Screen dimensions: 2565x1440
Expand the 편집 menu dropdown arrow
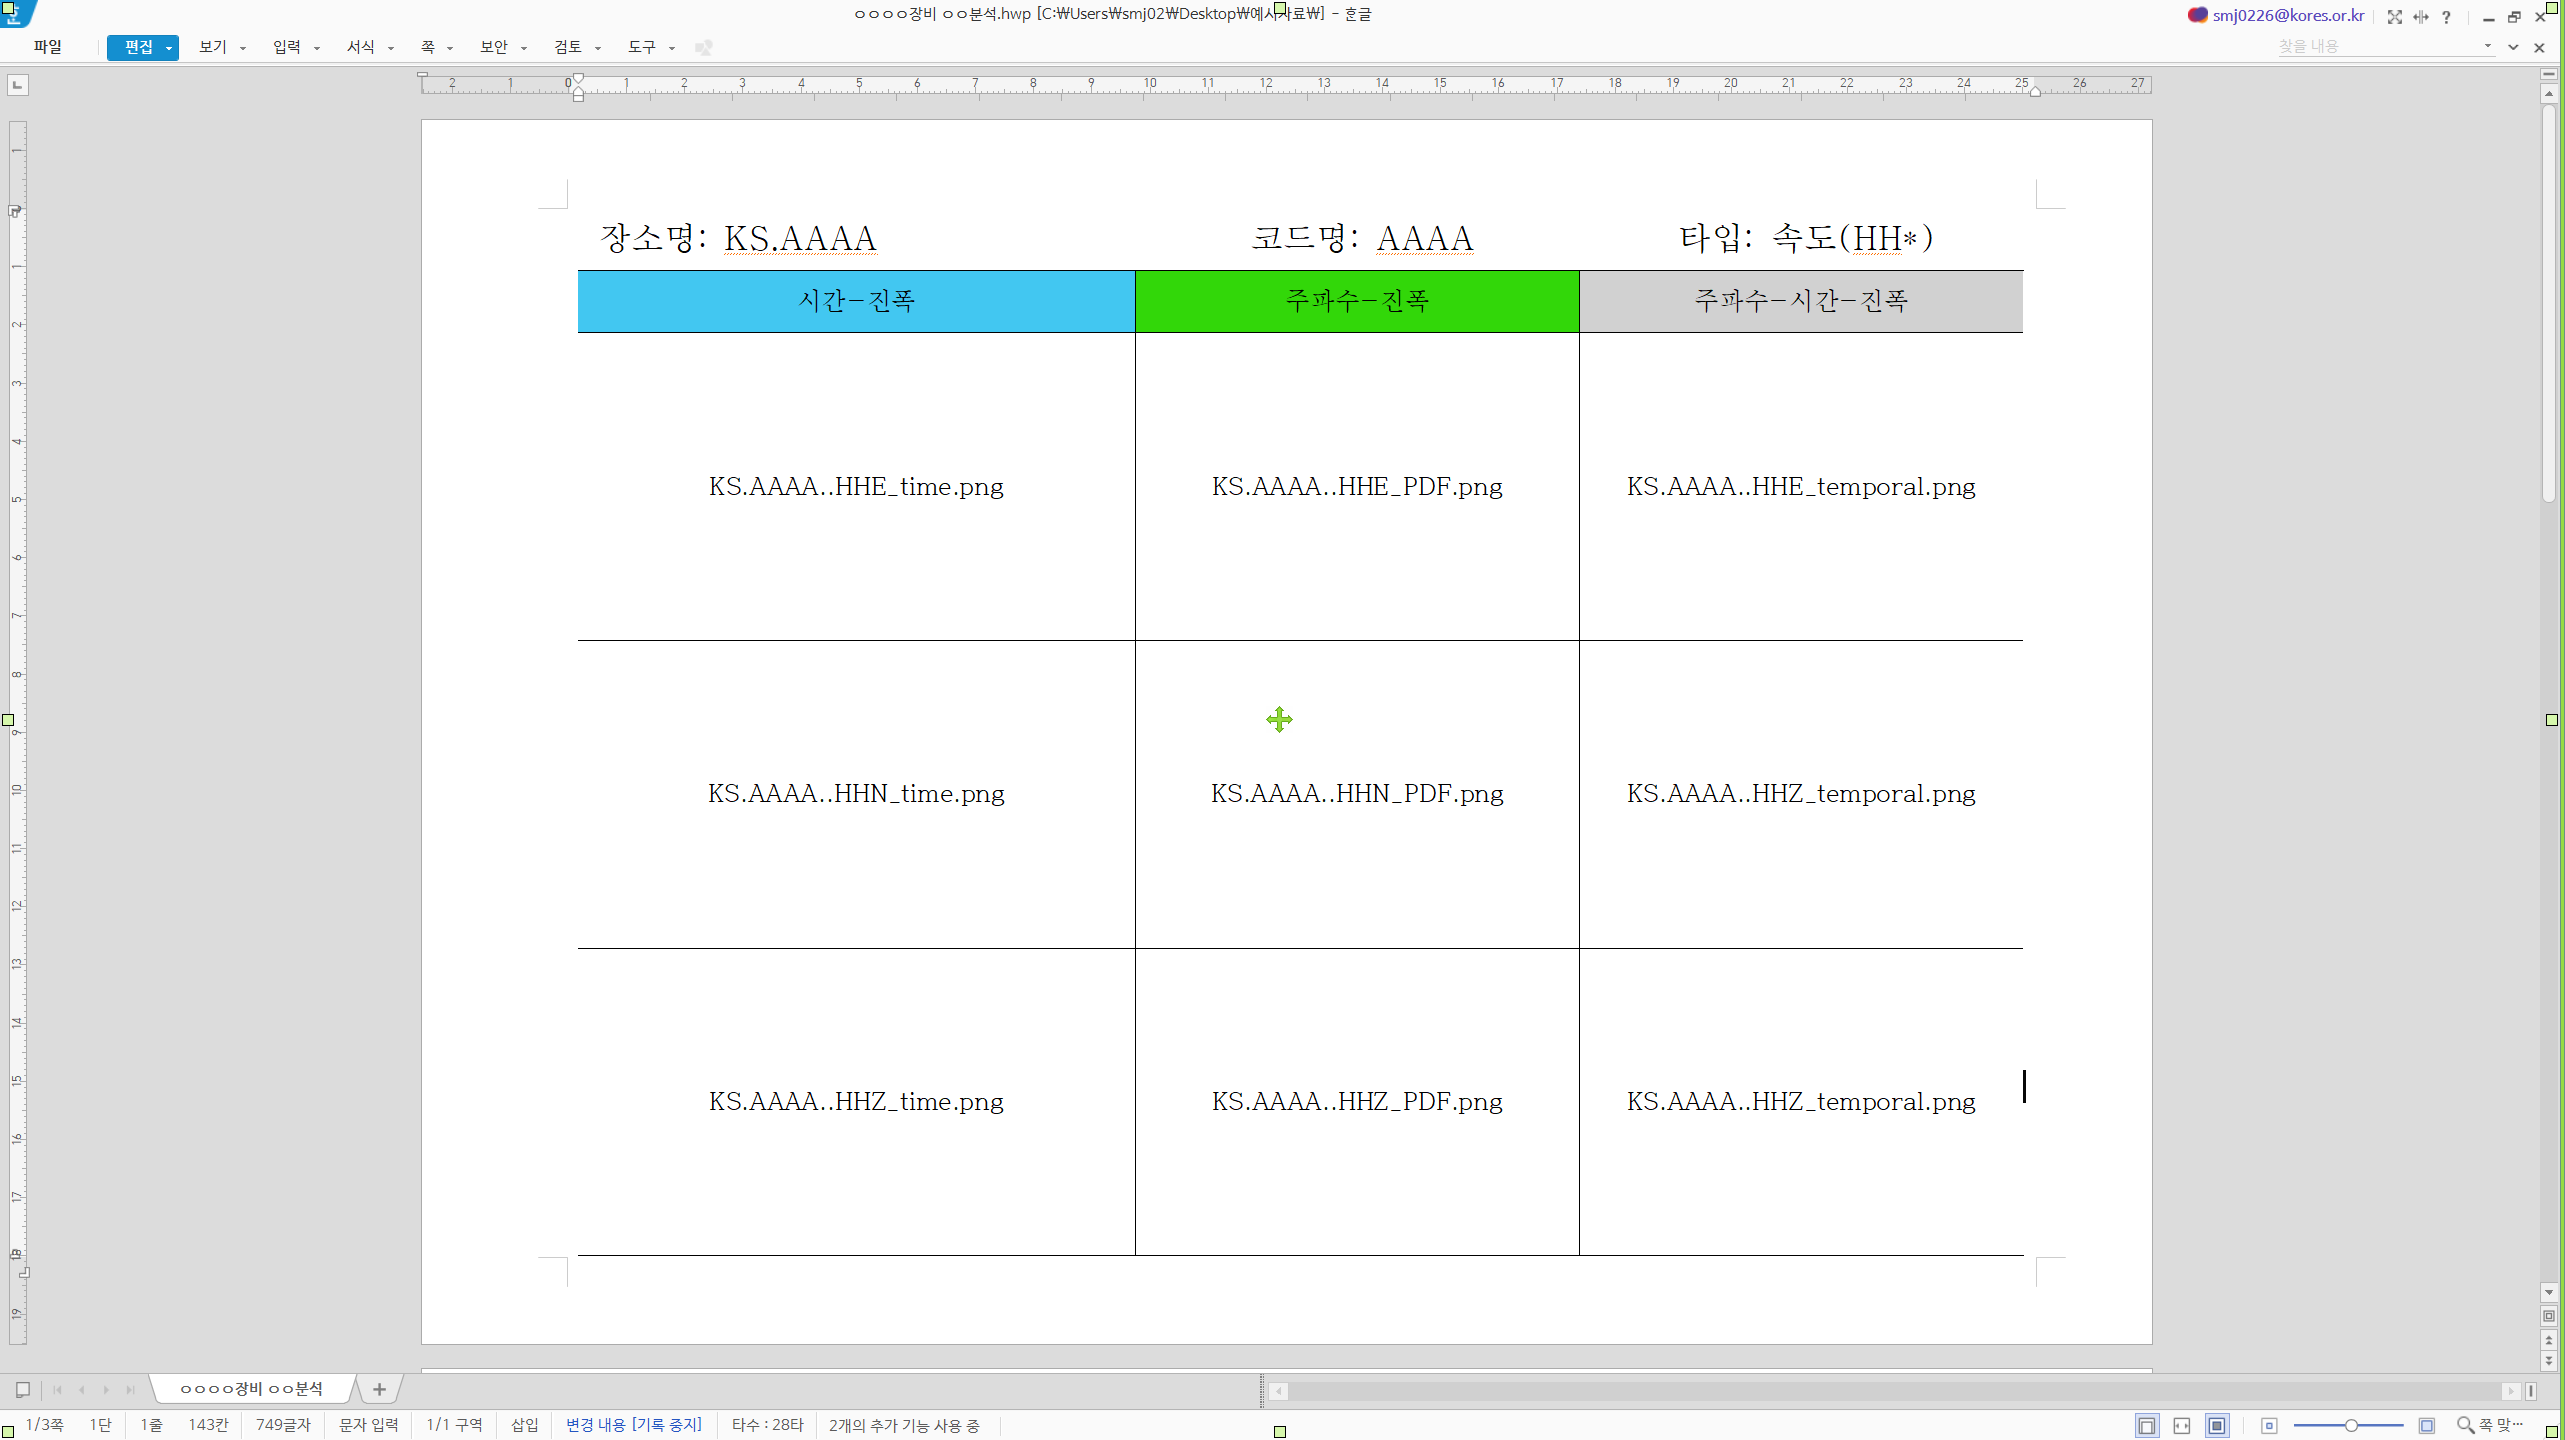click(169, 48)
